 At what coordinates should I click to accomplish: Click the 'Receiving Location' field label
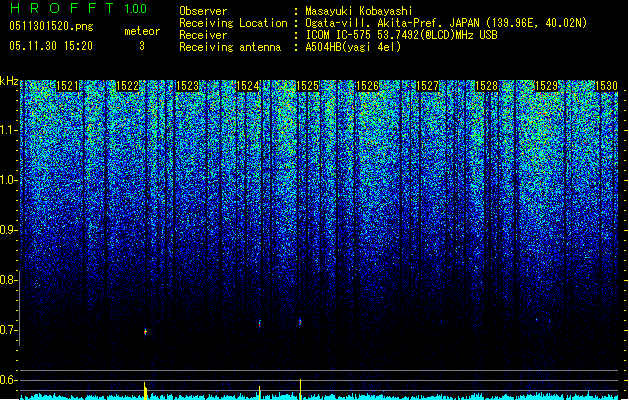(233, 23)
